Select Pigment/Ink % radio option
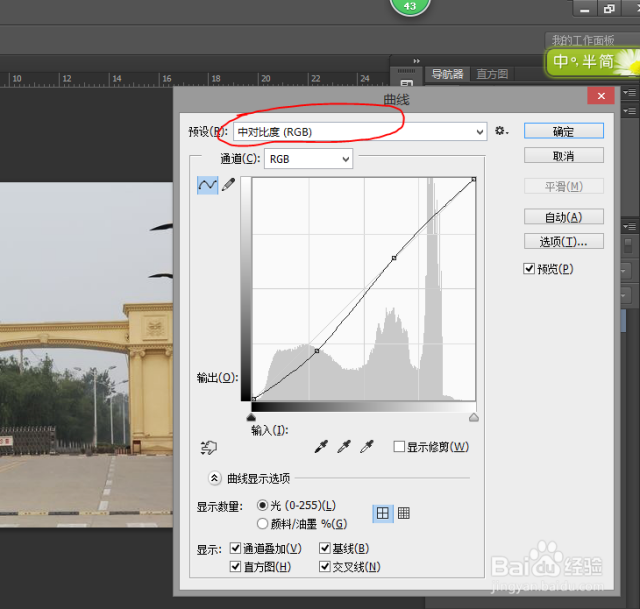This screenshot has height=609, width=640. coord(262,523)
